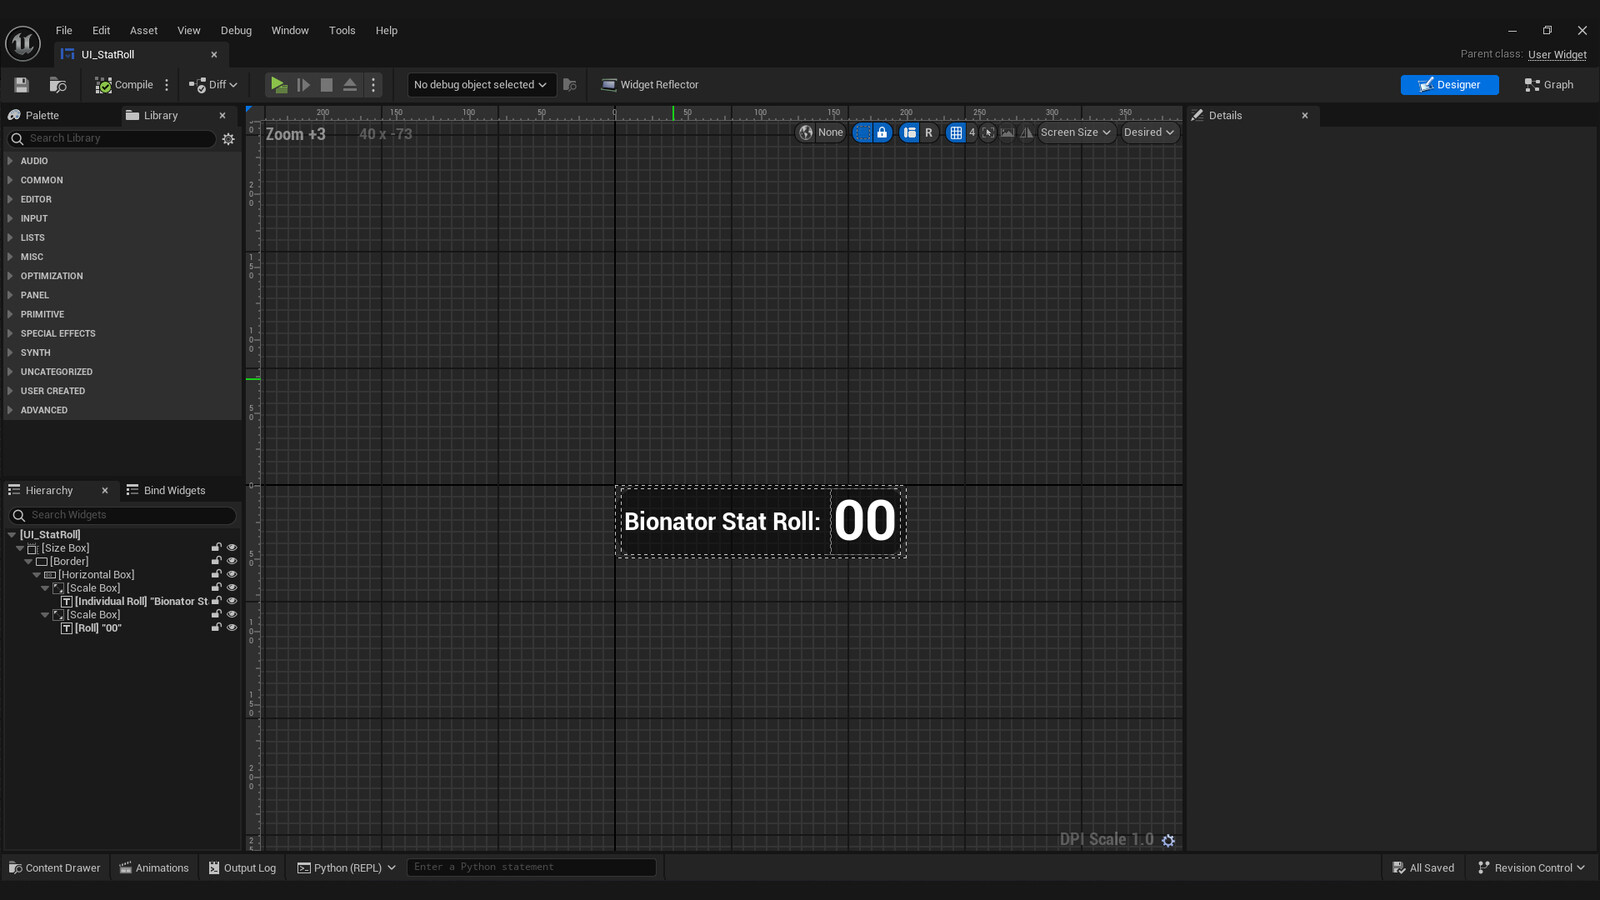1600x900 pixels.
Task: Toggle respect locks padlock in designer
Action: tap(882, 133)
